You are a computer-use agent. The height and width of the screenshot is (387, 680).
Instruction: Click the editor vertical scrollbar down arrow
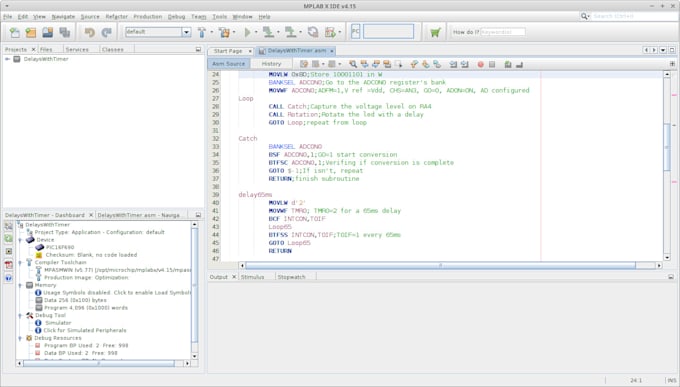click(x=667, y=257)
